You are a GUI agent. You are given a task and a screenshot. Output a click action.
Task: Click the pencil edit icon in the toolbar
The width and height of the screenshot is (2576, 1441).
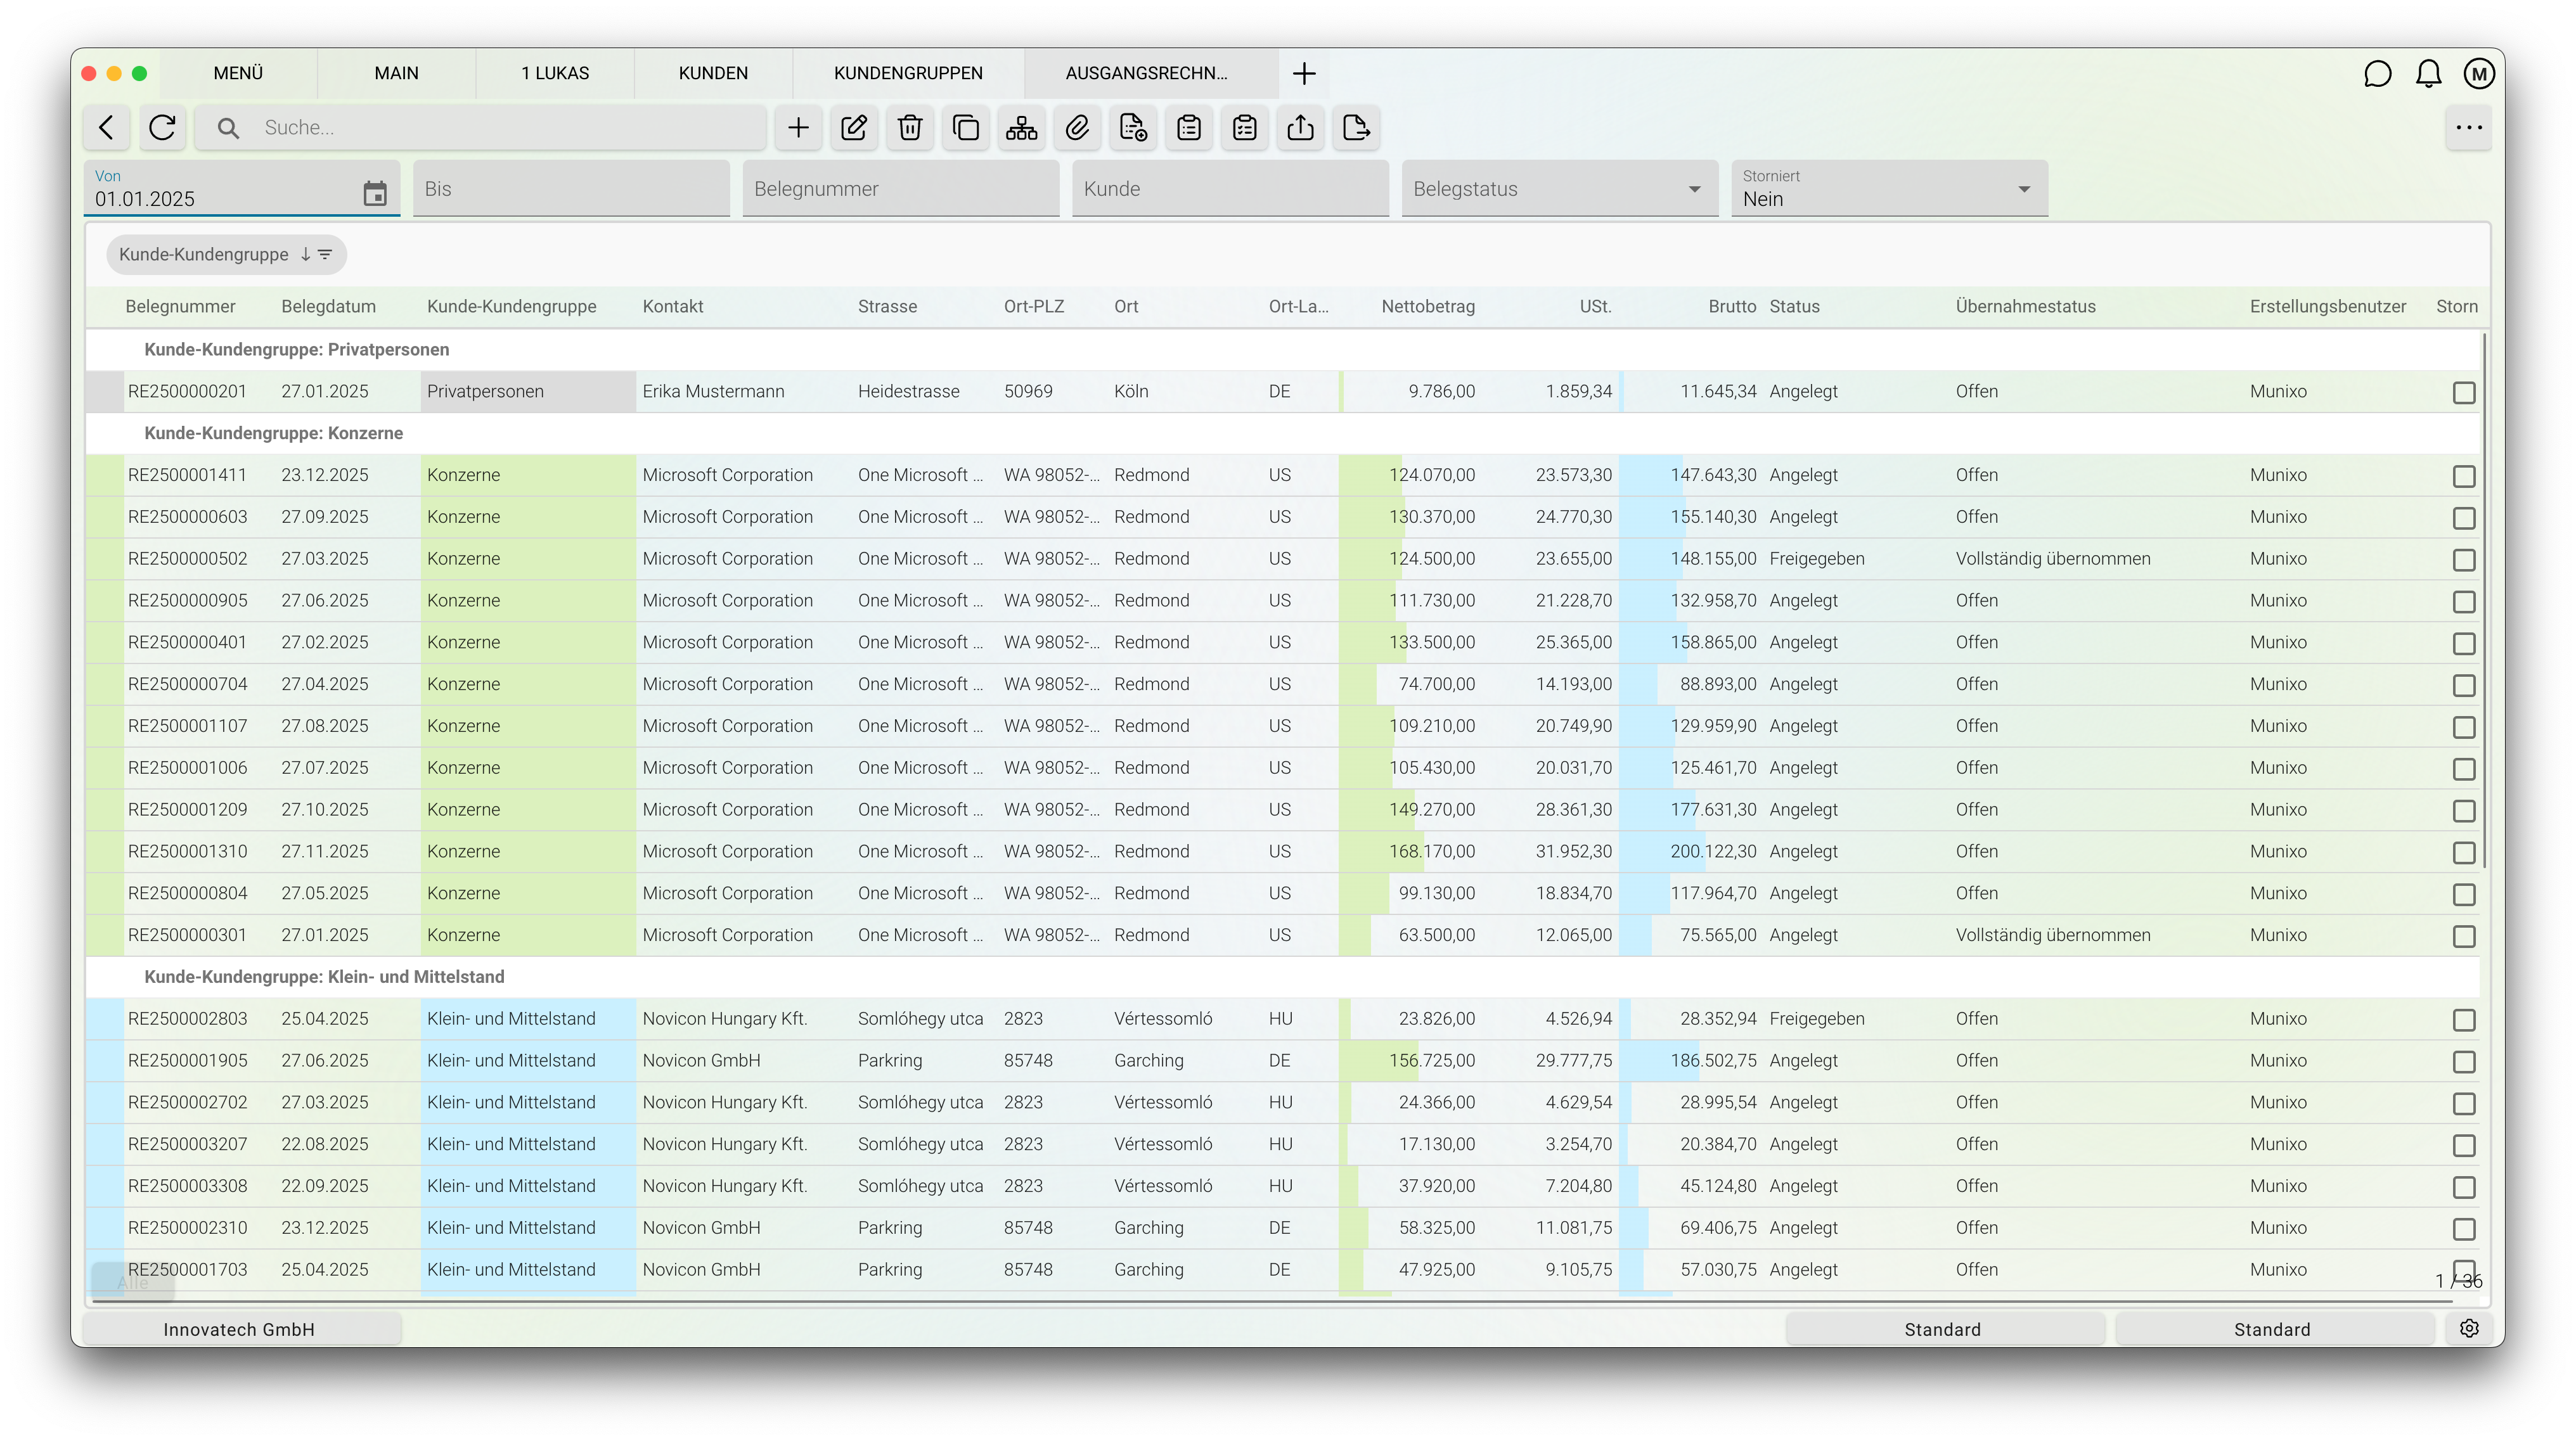pyautogui.click(x=854, y=128)
